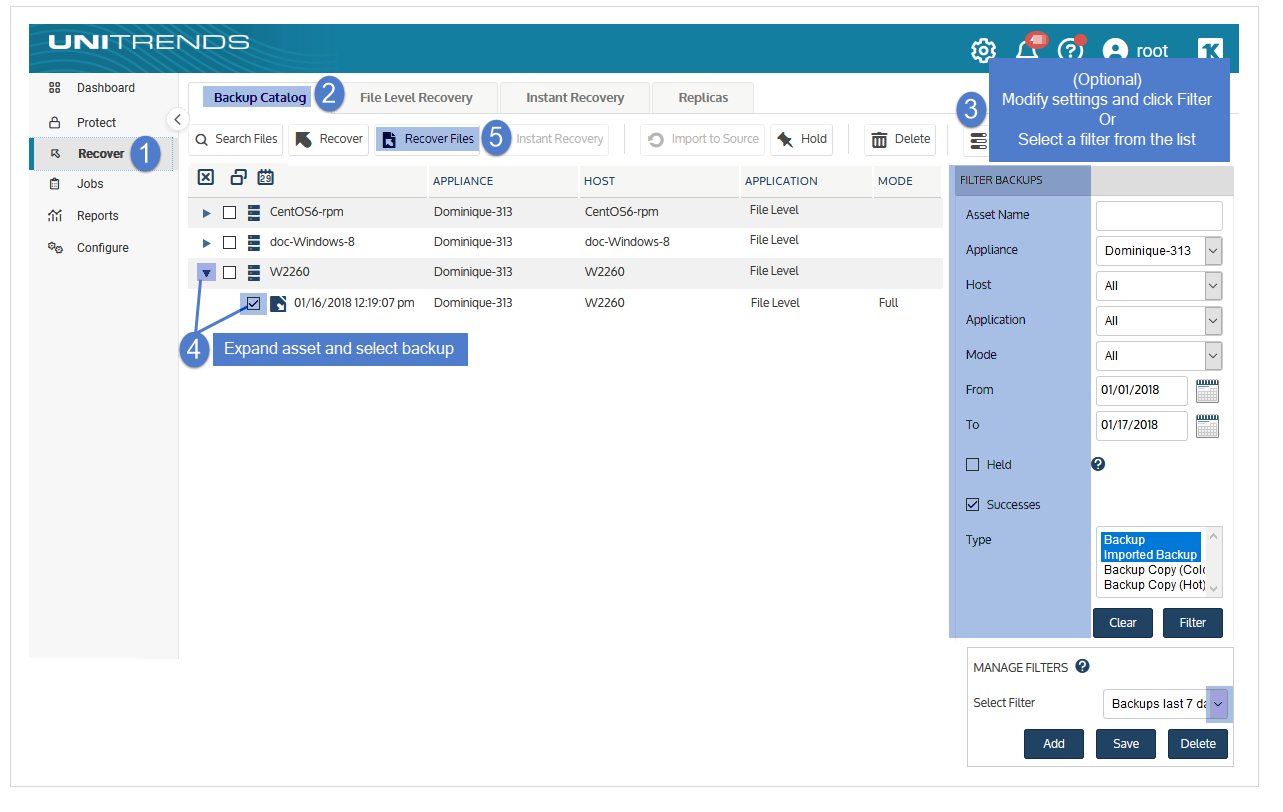Open the To date calendar picker
Viewport: 1283px width, 812px height.
coord(1208,426)
